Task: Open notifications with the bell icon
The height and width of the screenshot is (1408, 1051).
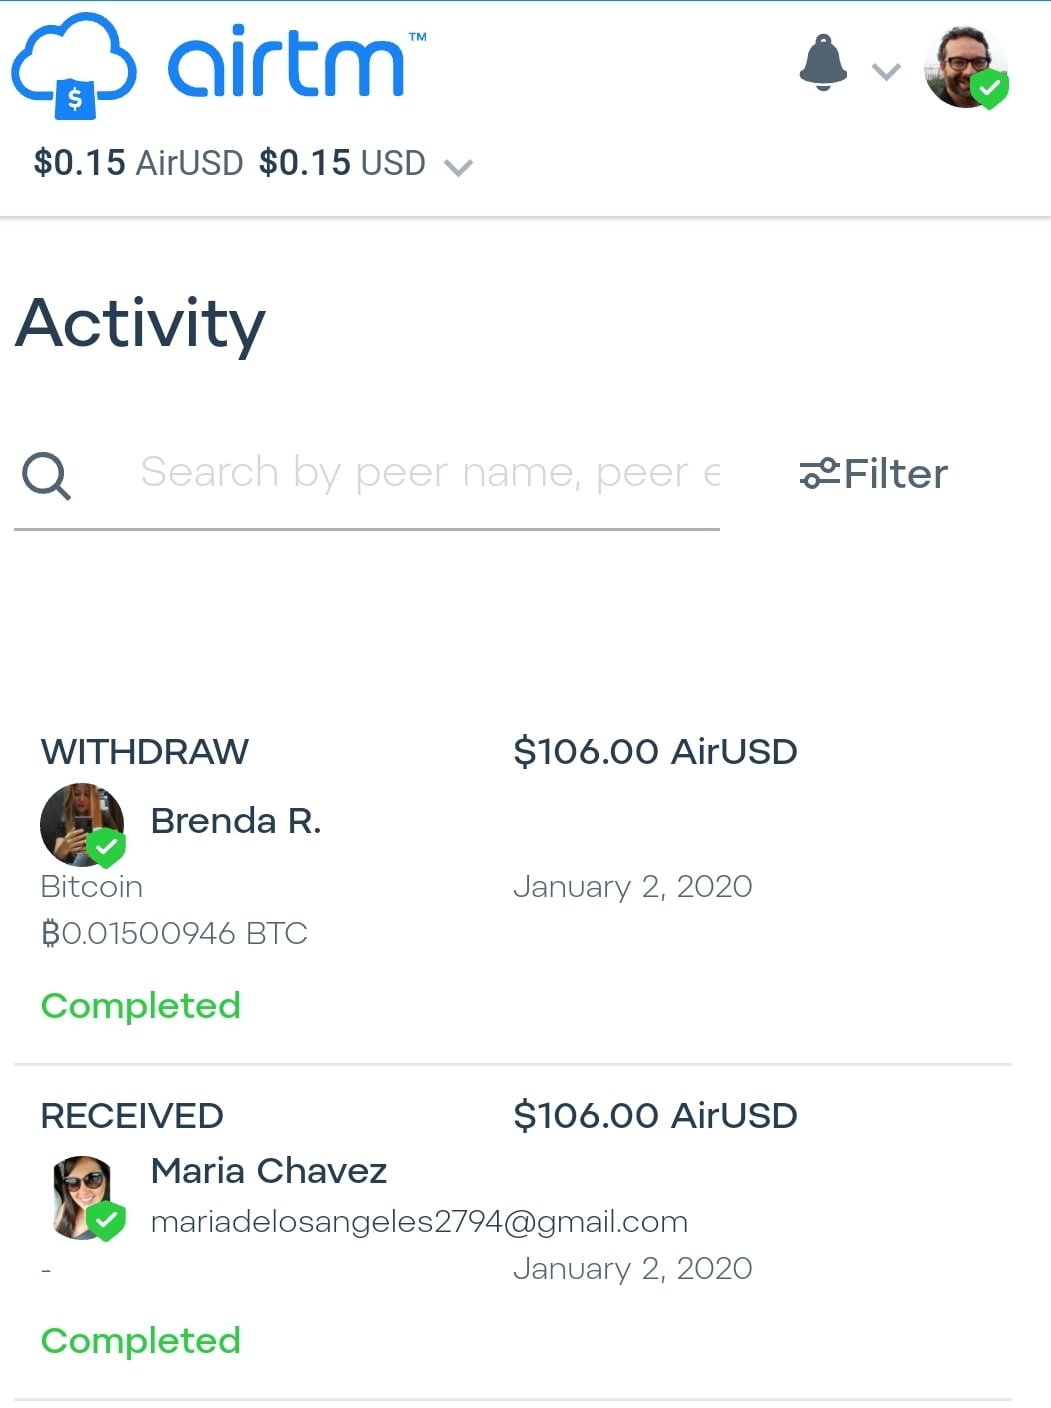Action: pos(823,63)
